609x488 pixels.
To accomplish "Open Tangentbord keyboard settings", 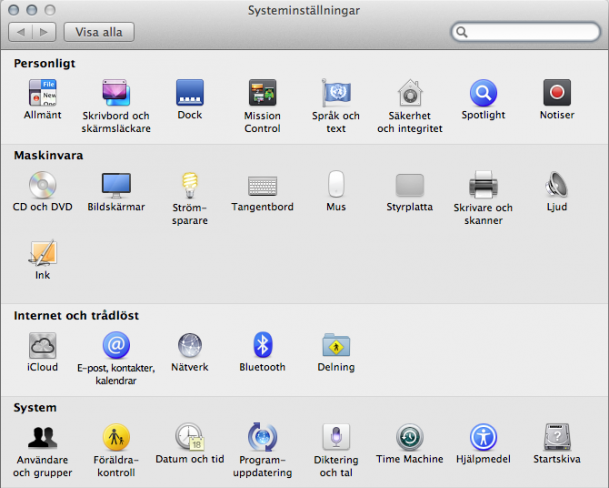I will (x=263, y=185).
